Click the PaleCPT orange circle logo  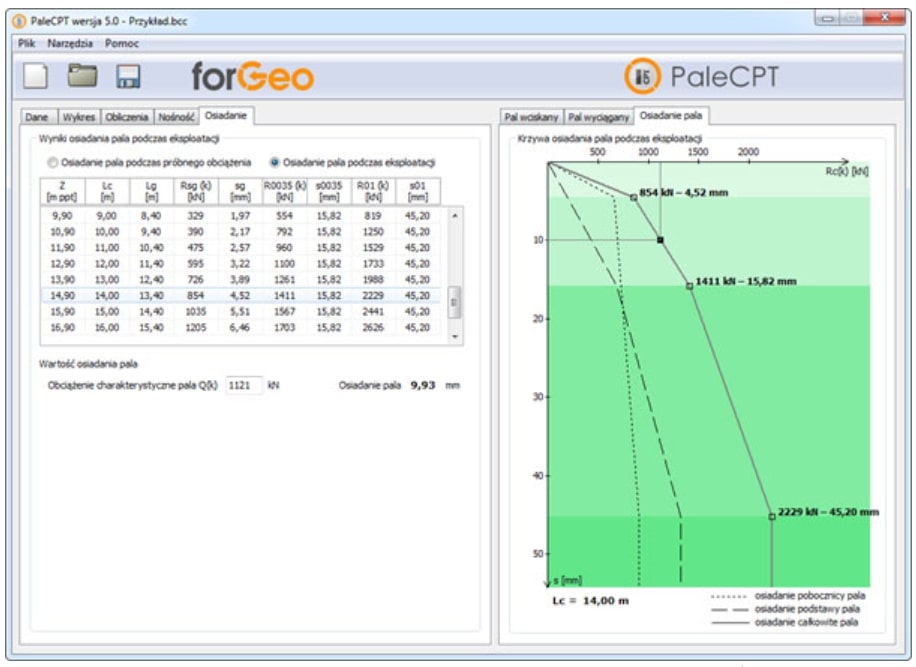[x=642, y=77]
